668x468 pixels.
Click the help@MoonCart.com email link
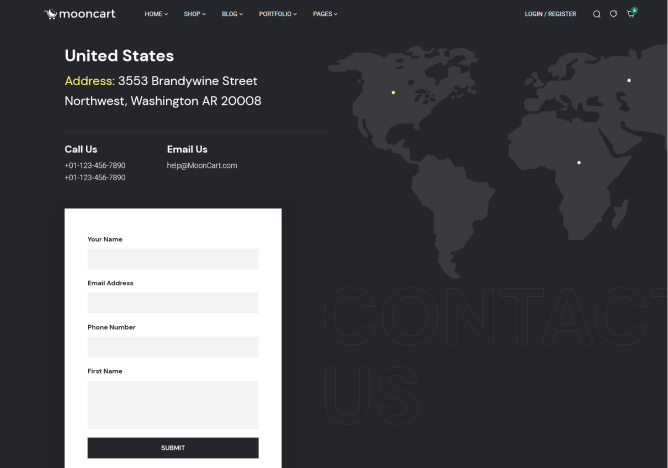pyautogui.click(x=202, y=165)
